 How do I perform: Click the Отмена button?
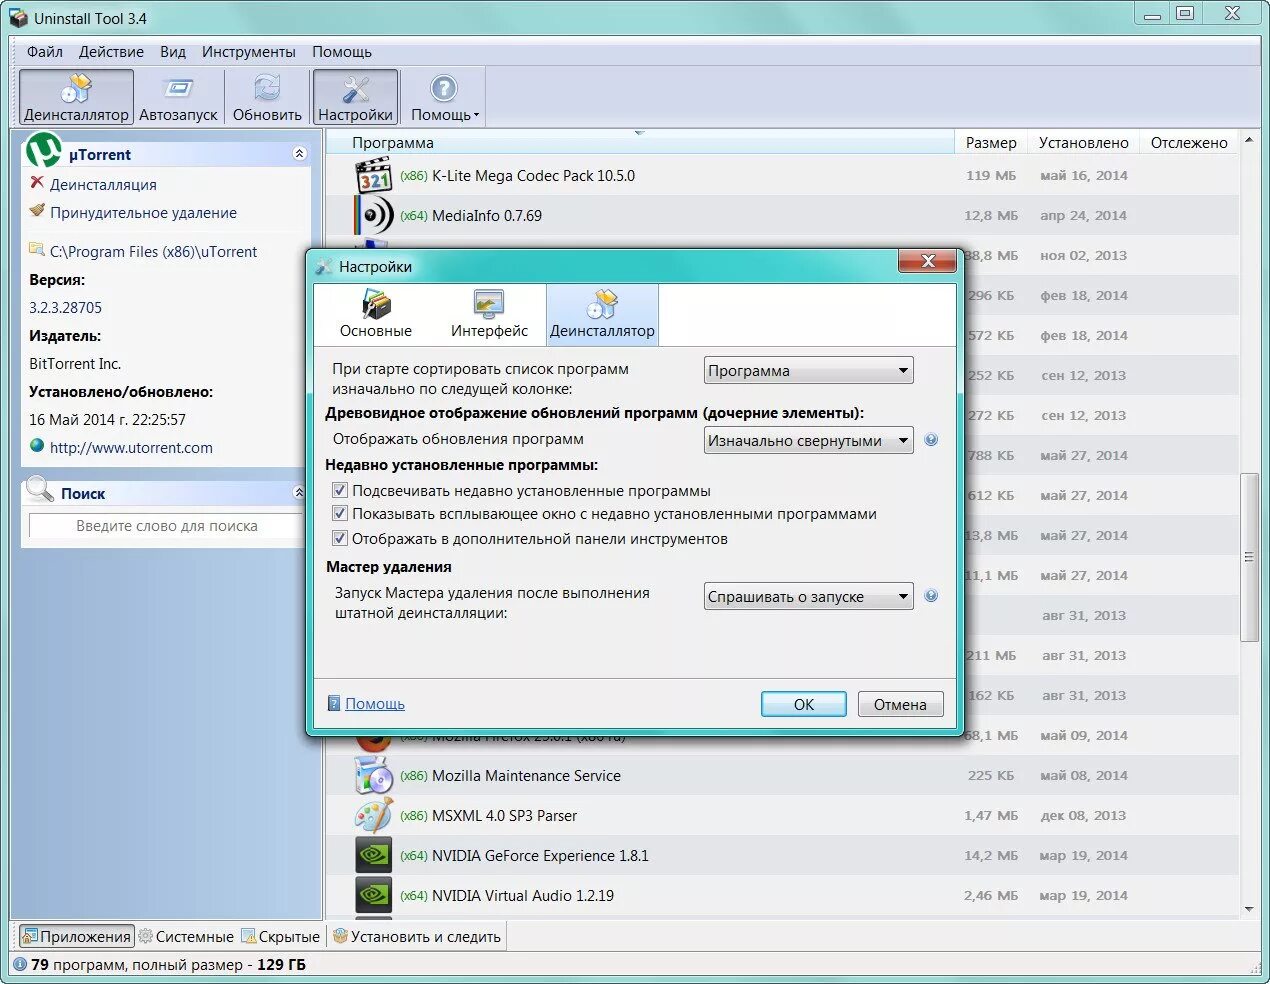click(x=900, y=704)
